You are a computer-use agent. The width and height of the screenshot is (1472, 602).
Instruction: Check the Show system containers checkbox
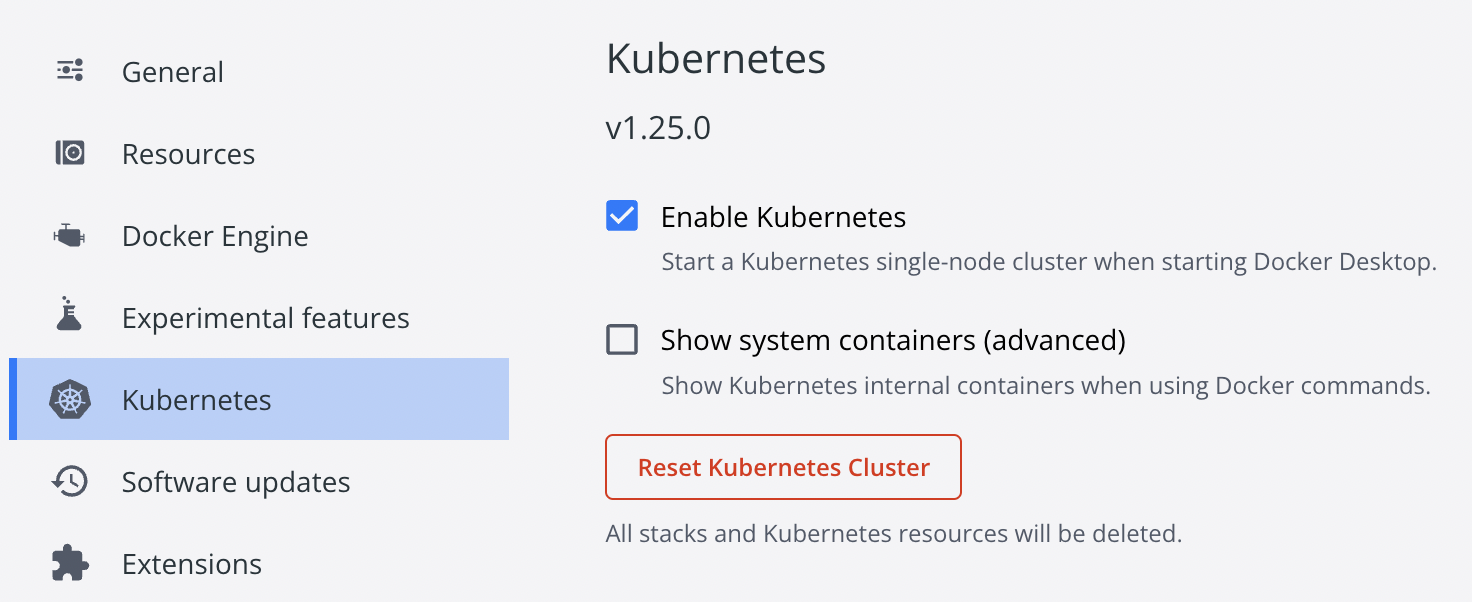click(x=622, y=340)
